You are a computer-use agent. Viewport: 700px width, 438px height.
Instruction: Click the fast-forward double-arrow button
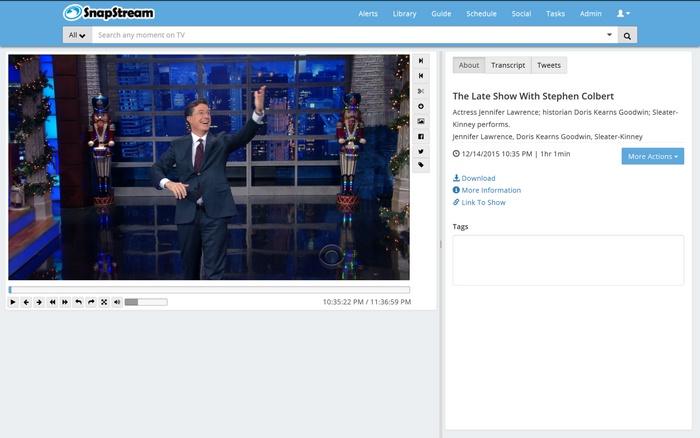[65, 302]
